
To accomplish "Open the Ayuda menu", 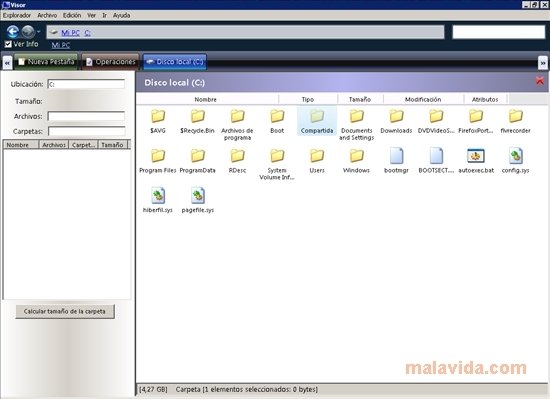I will (x=122, y=15).
